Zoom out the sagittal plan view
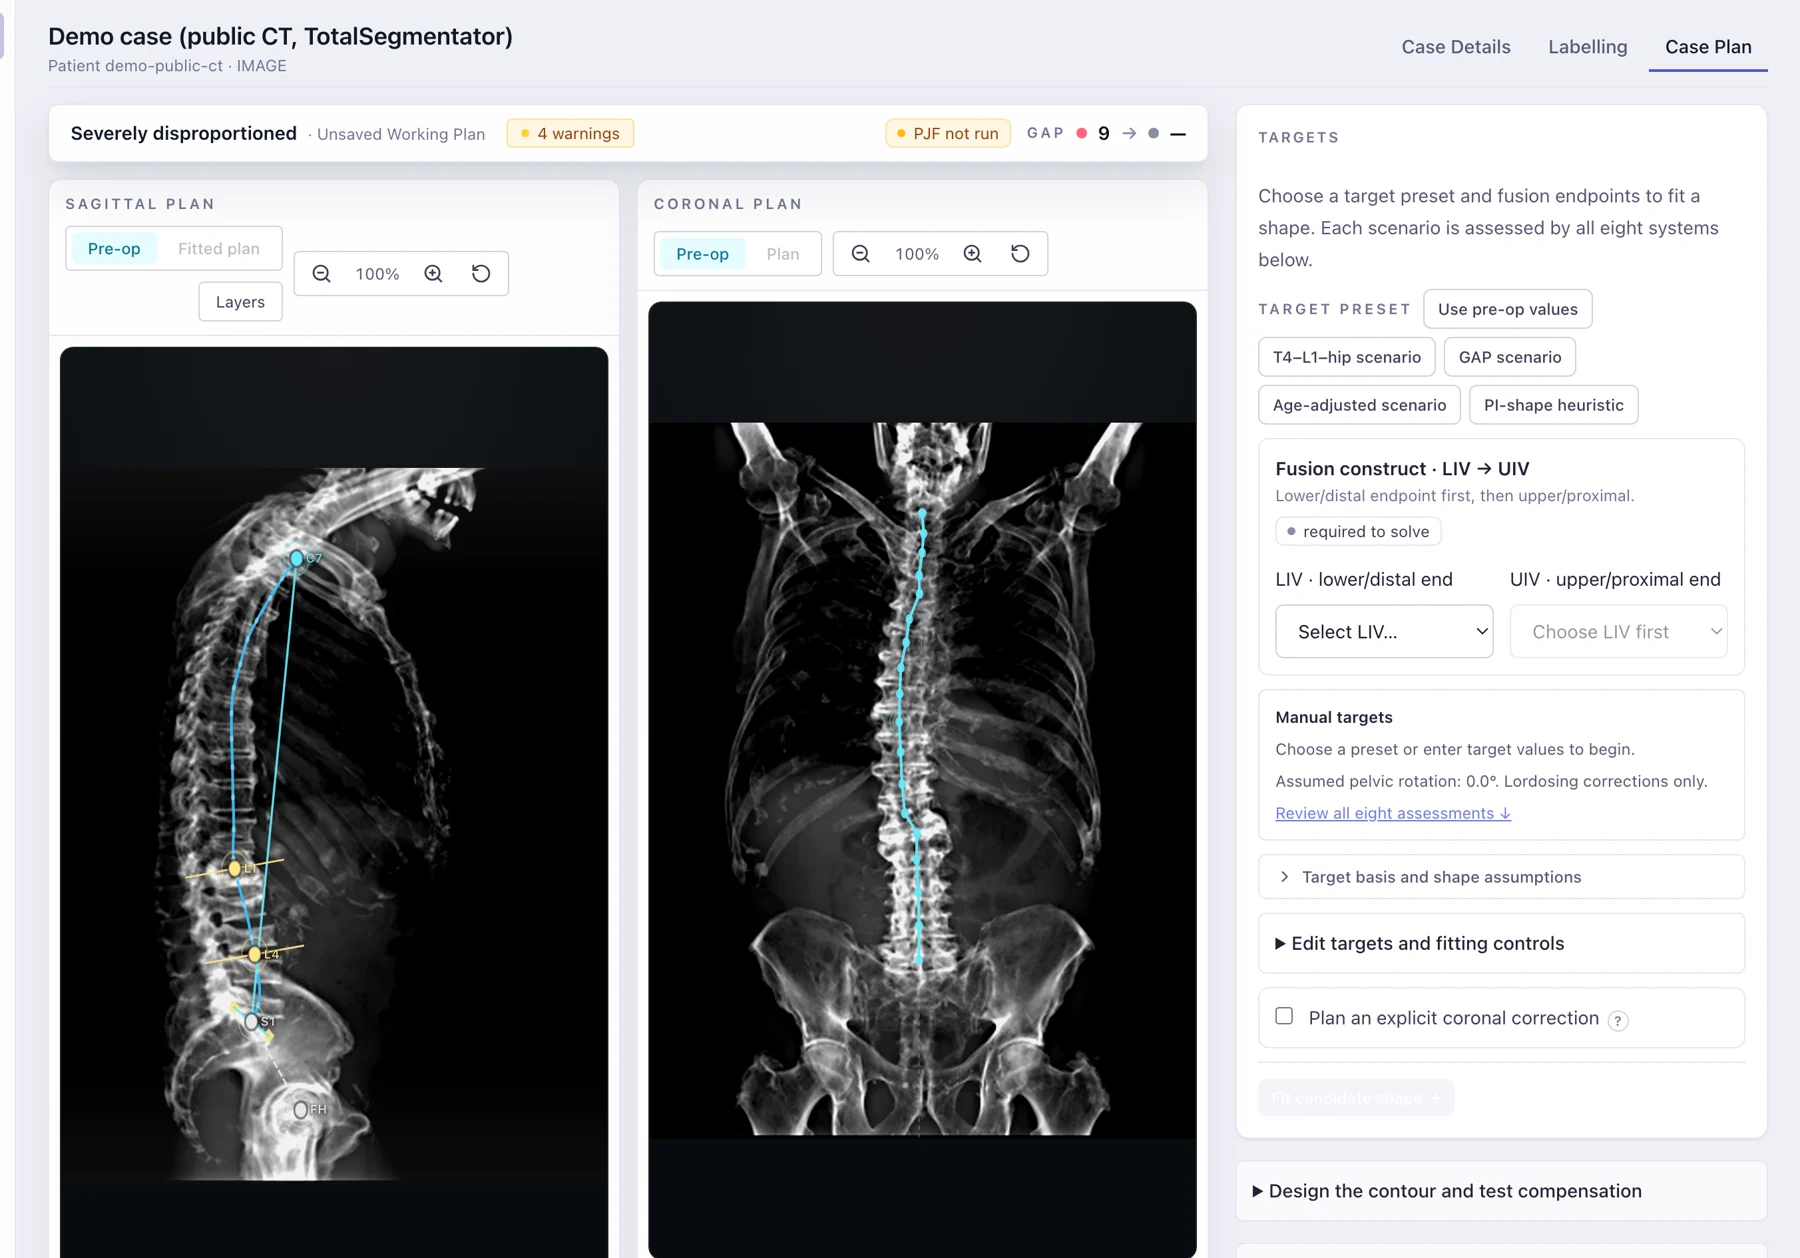This screenshot has height=1258, width=1800. pyautogui.click(x=321, y=274)
